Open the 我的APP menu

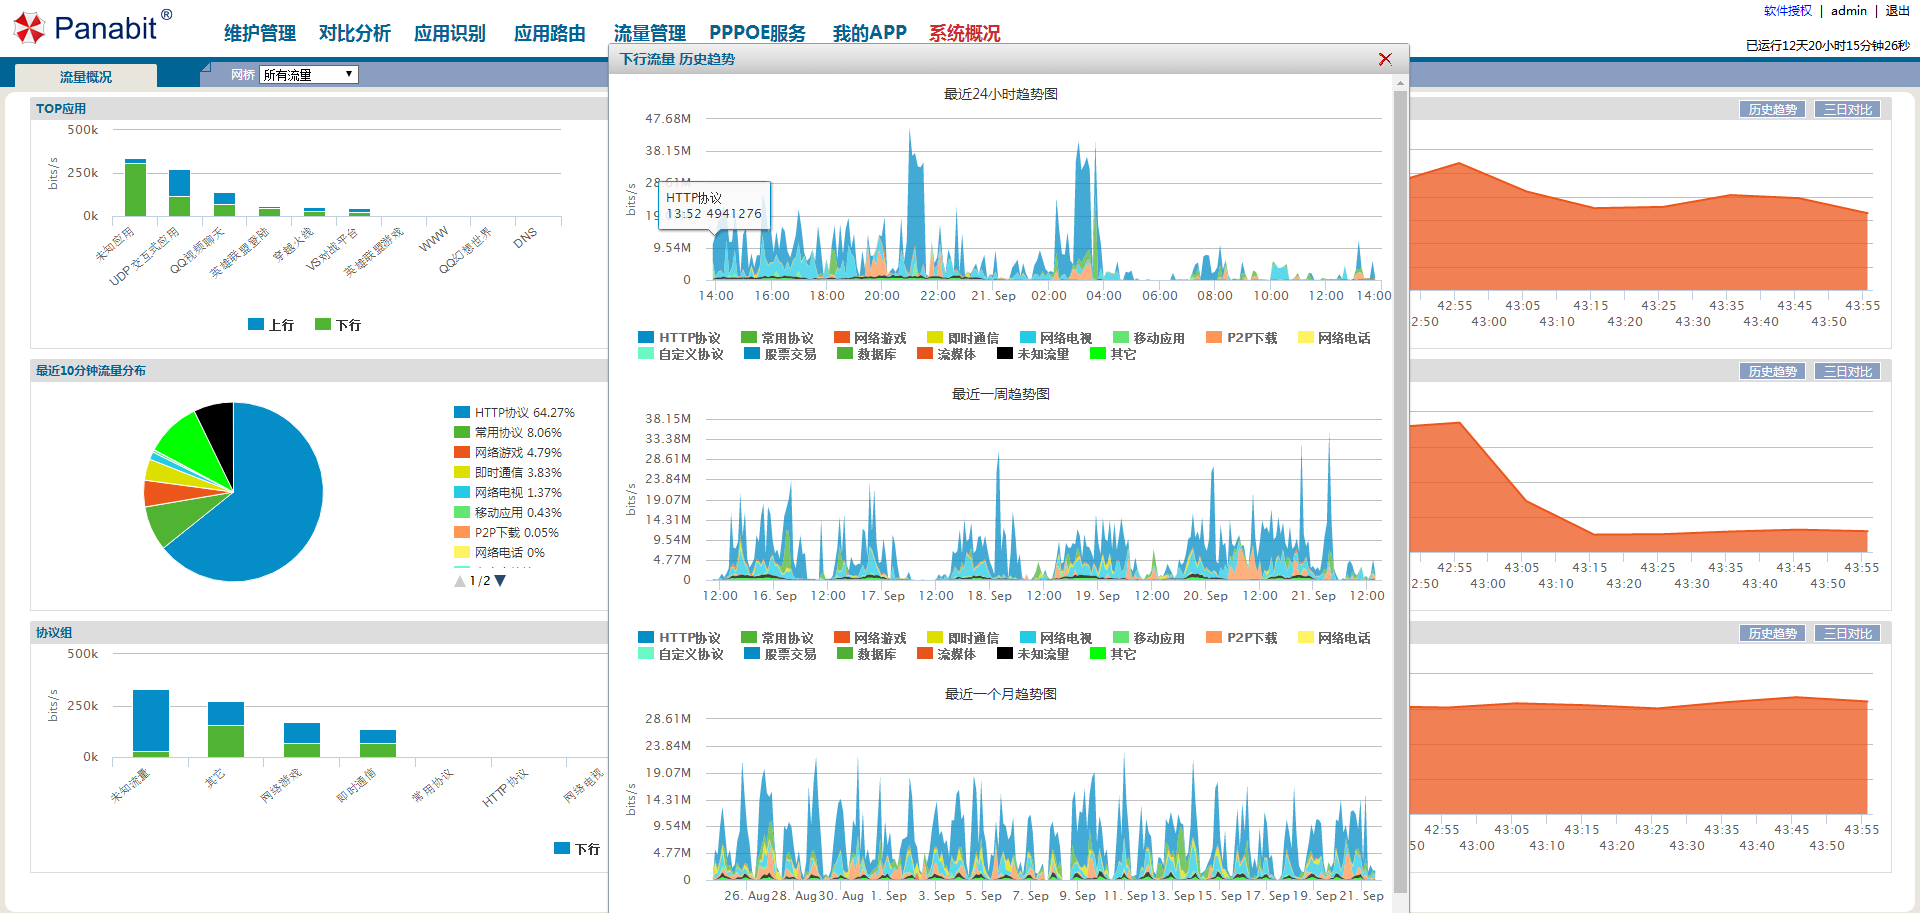tap(870, 33)
